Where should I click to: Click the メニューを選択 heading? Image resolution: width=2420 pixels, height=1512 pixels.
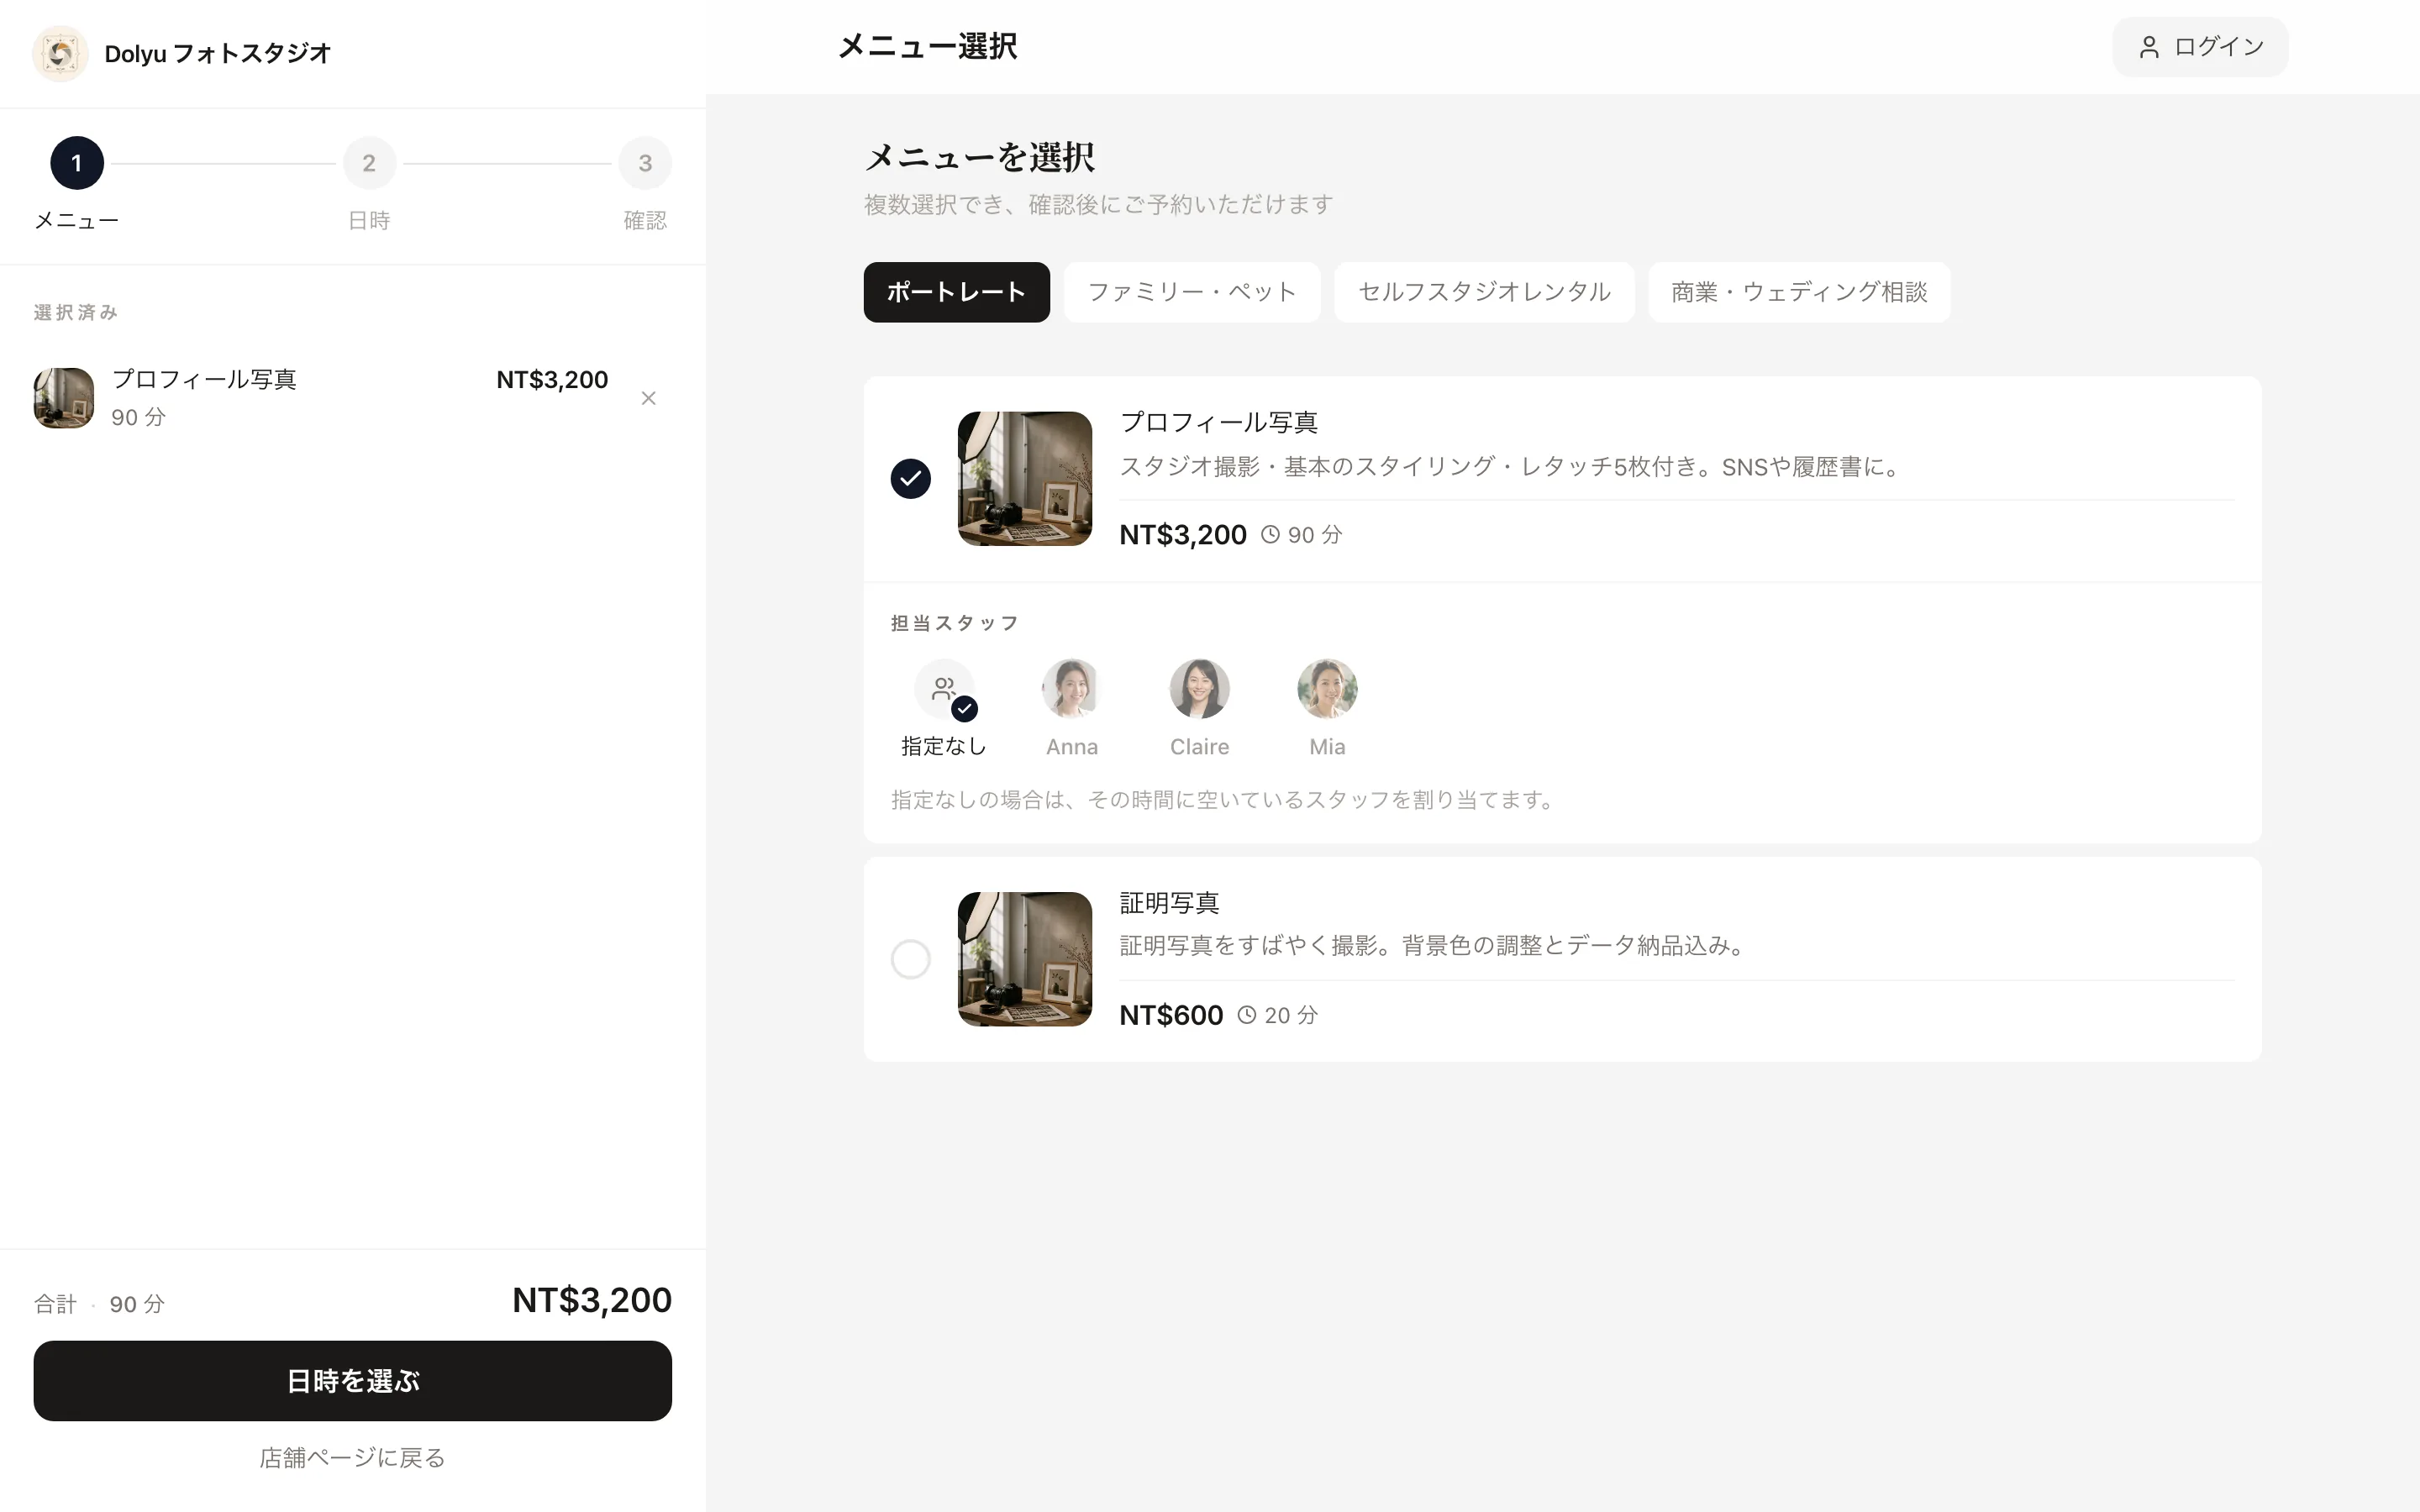click(979, 157)
